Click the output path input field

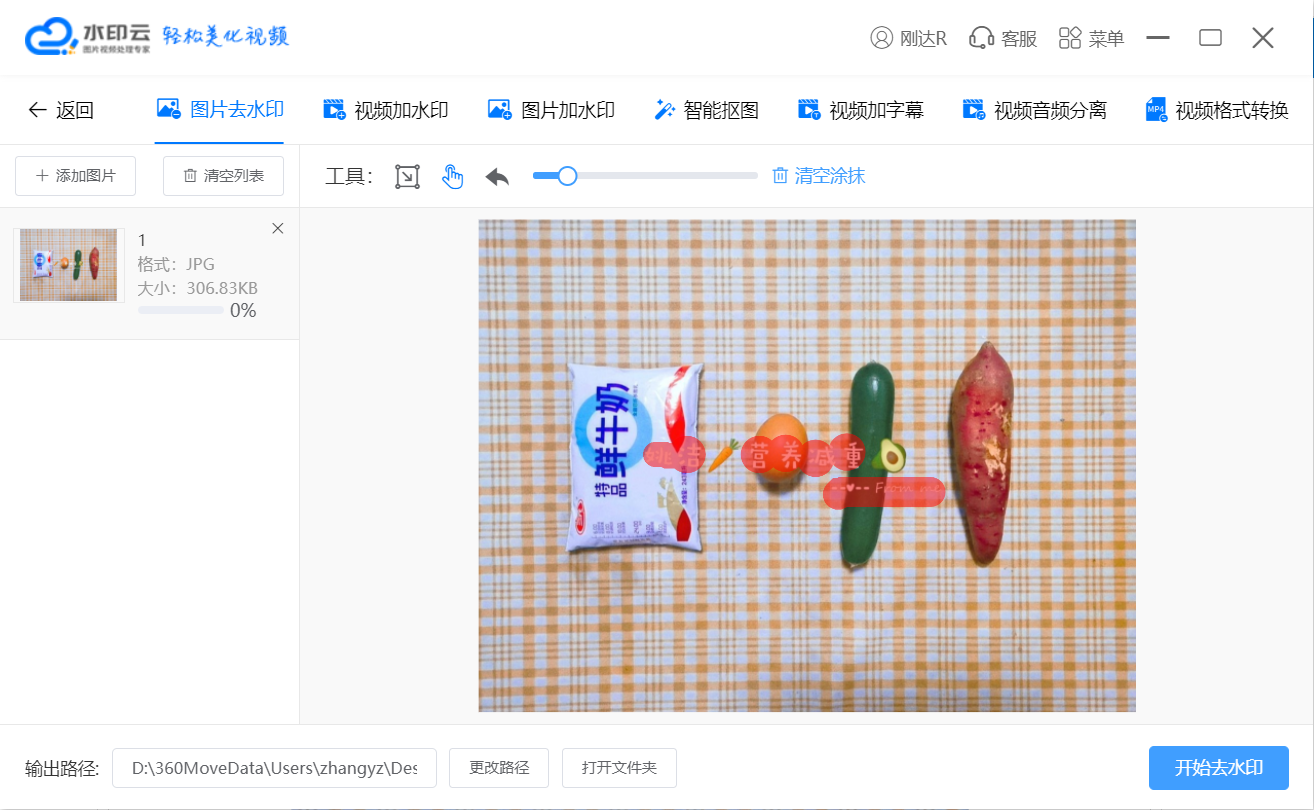click(274, 768)
